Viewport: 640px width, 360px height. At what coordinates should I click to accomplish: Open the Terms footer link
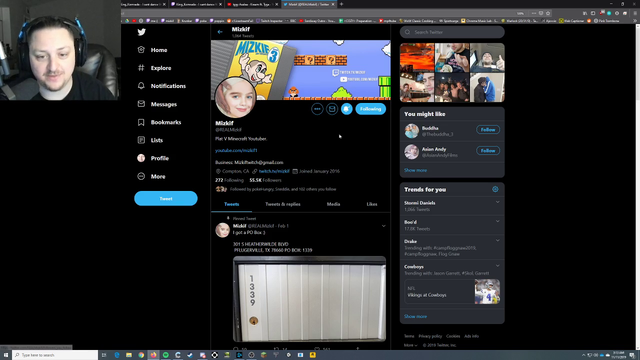pyautogui.click(x=409, y=336)
